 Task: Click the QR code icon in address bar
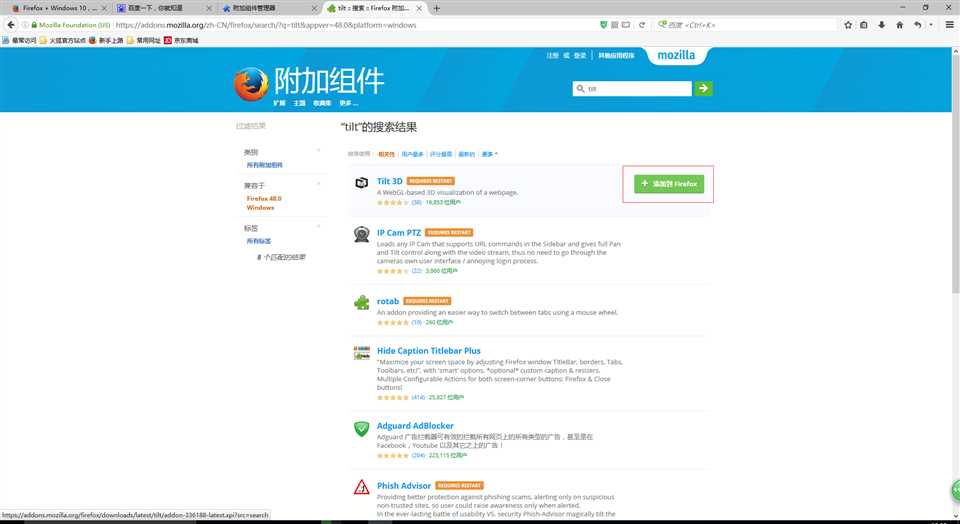coord(615,25)
